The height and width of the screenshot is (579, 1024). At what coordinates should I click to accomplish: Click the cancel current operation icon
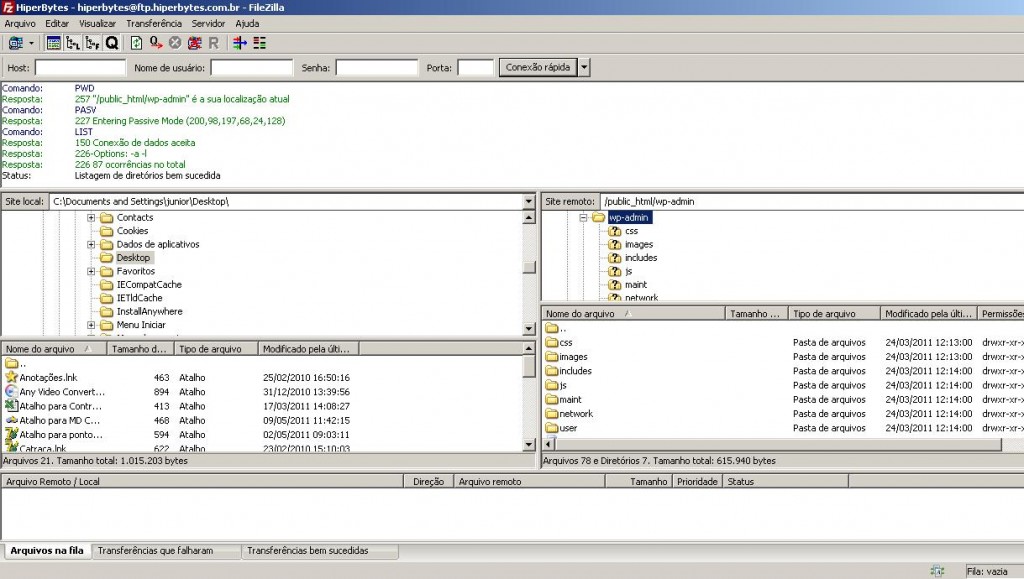pyautogui.click(x=175, y=43)
